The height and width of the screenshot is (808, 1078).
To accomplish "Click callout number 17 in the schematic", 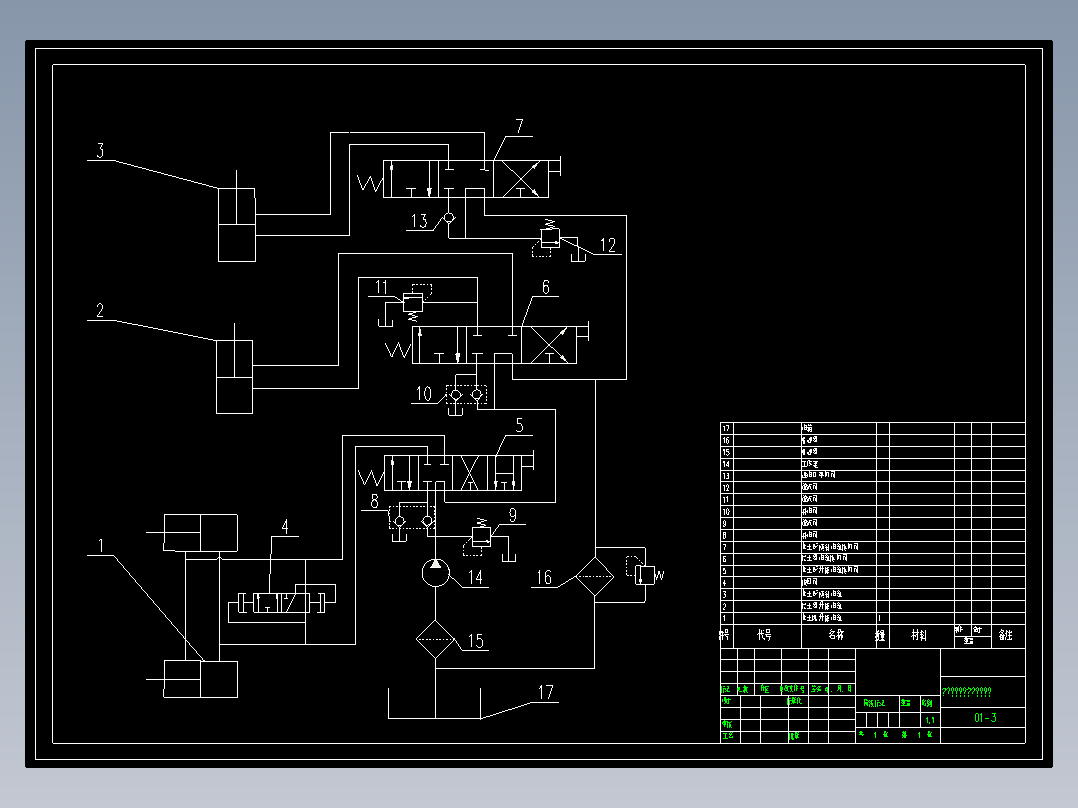I will pos(545,692).
